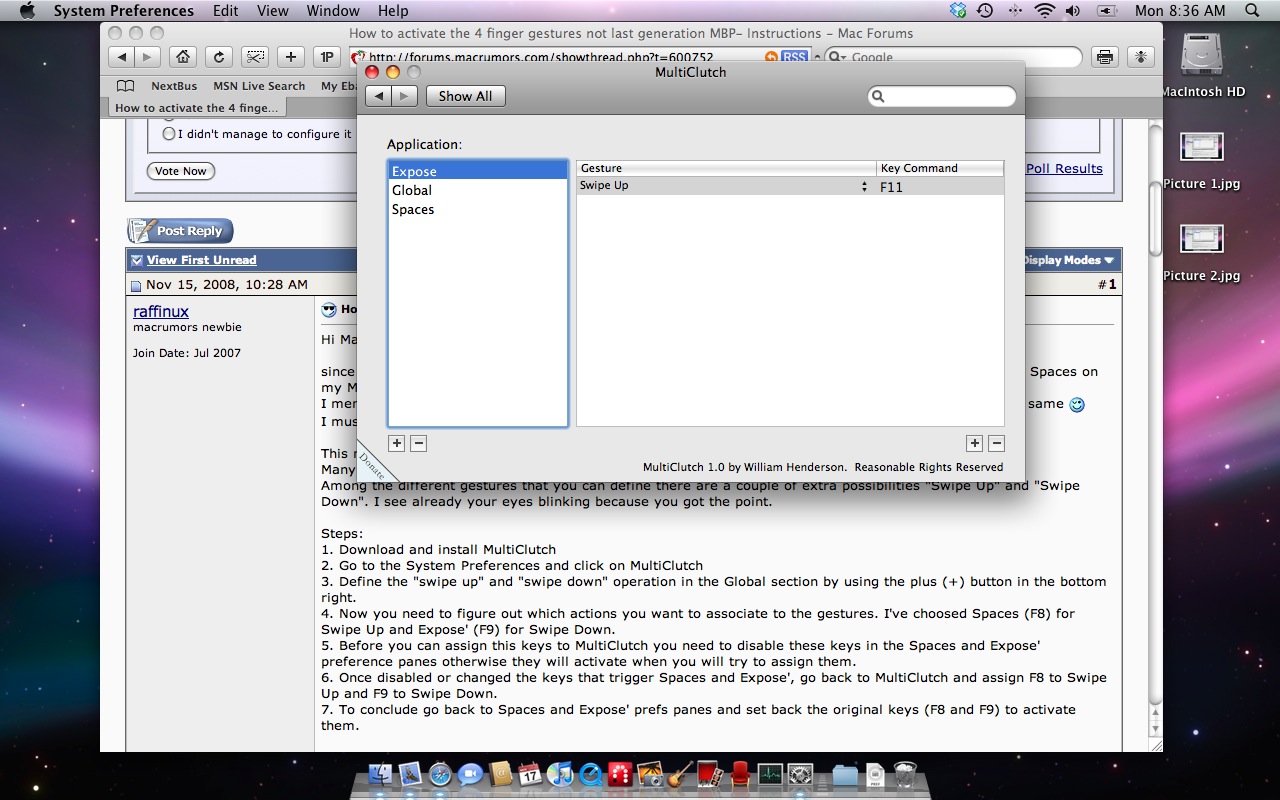
Task: Add bookmark with Safari plus button
Action: point(290,57)
